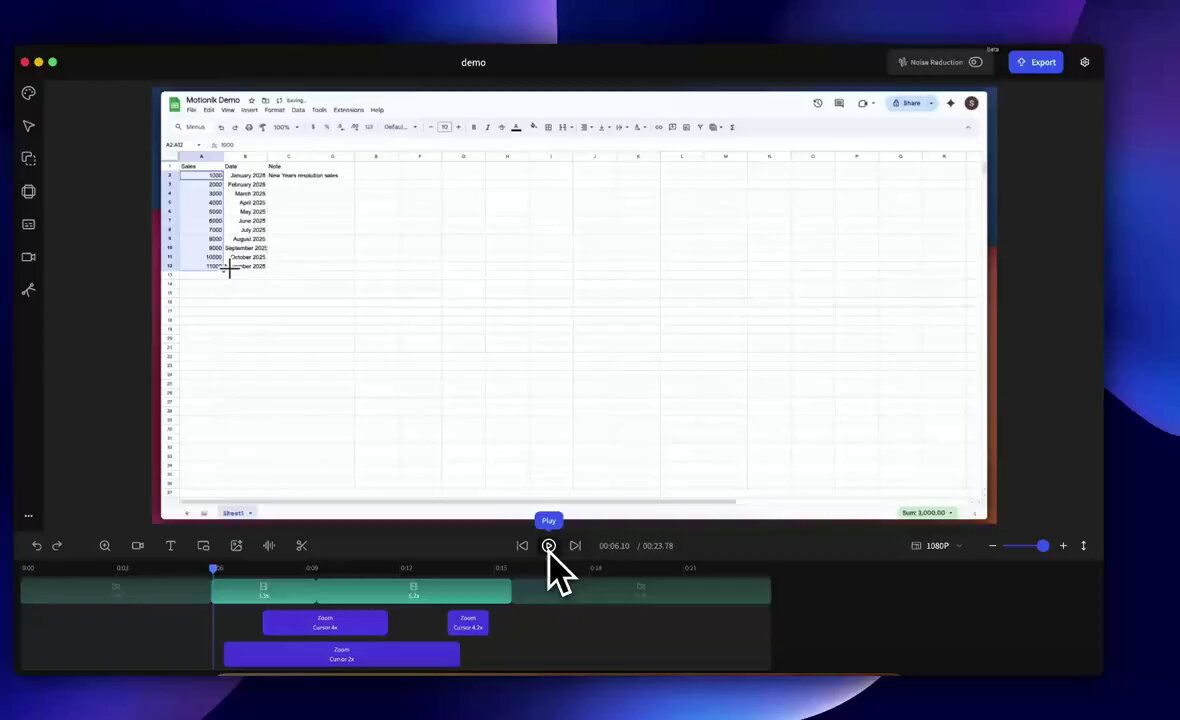
Task: Open the camera panel in left sidebar
Action: [28, 257]
